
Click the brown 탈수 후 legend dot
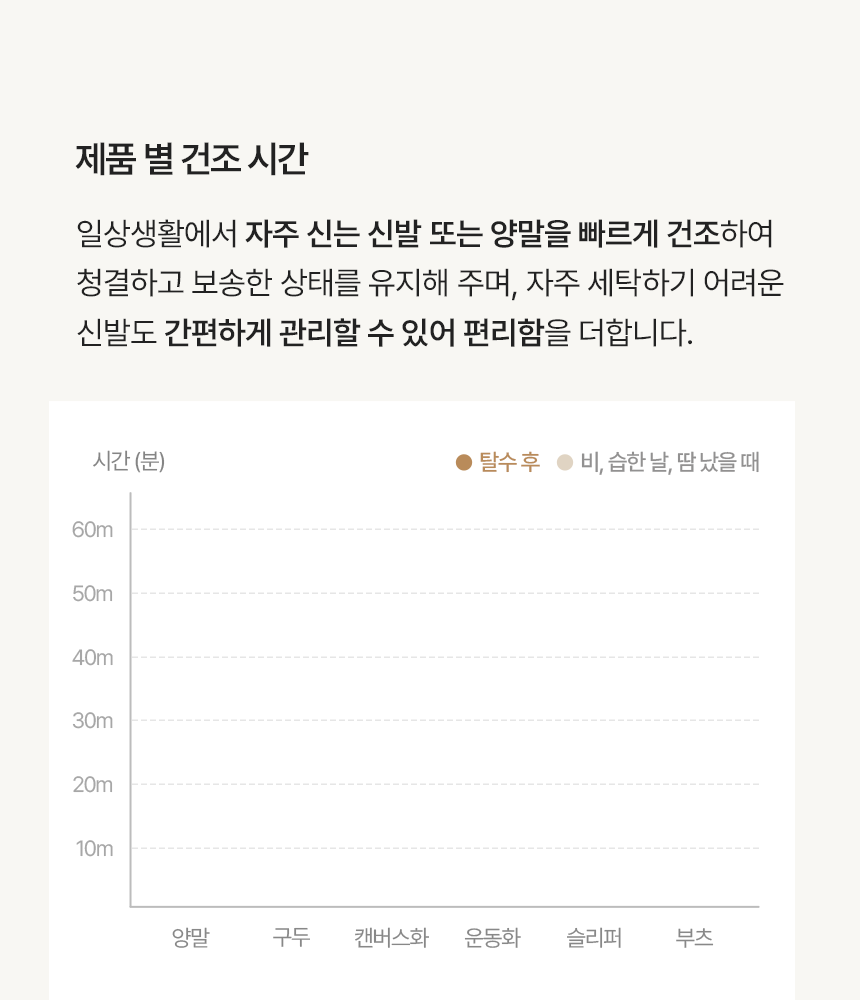coord(464,462)
